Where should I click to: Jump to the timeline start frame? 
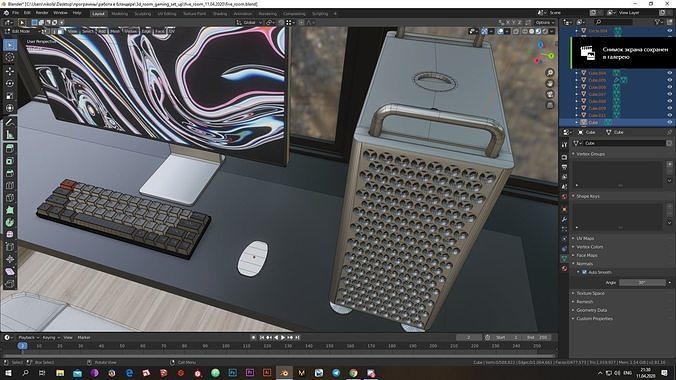[262, 338]
